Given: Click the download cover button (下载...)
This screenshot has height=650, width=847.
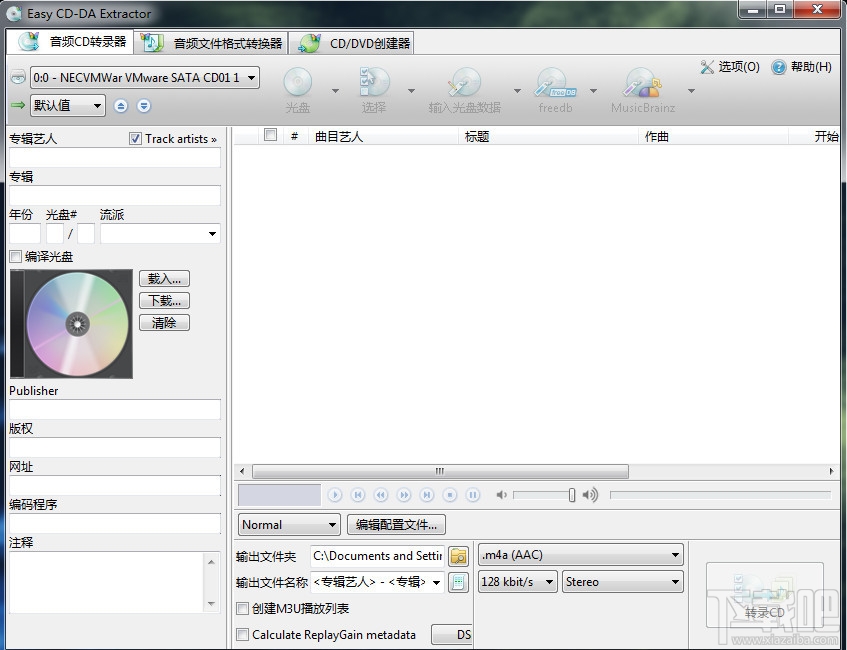Looking at the screenshot, I should (164, 300).
